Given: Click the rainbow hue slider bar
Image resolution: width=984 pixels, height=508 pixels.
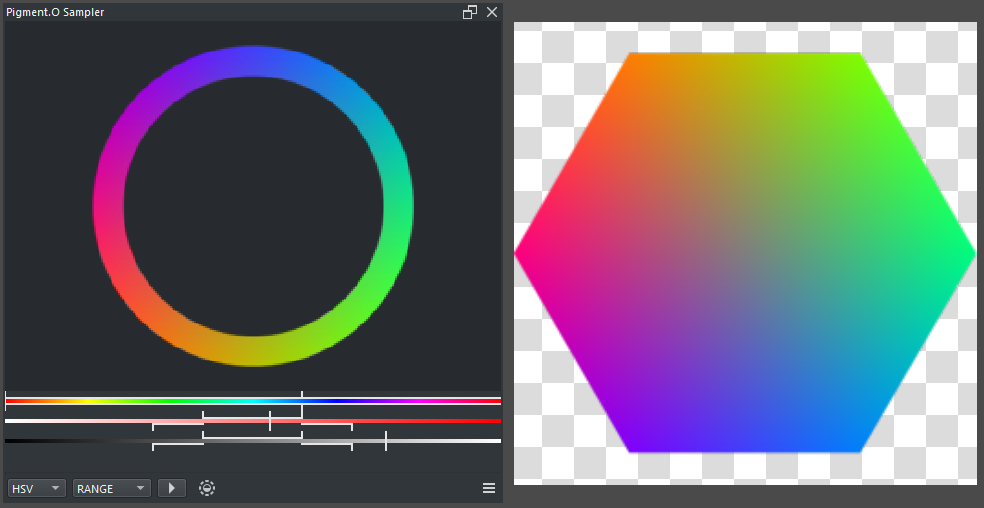Looking at the screenshot, I should [253, 401].
